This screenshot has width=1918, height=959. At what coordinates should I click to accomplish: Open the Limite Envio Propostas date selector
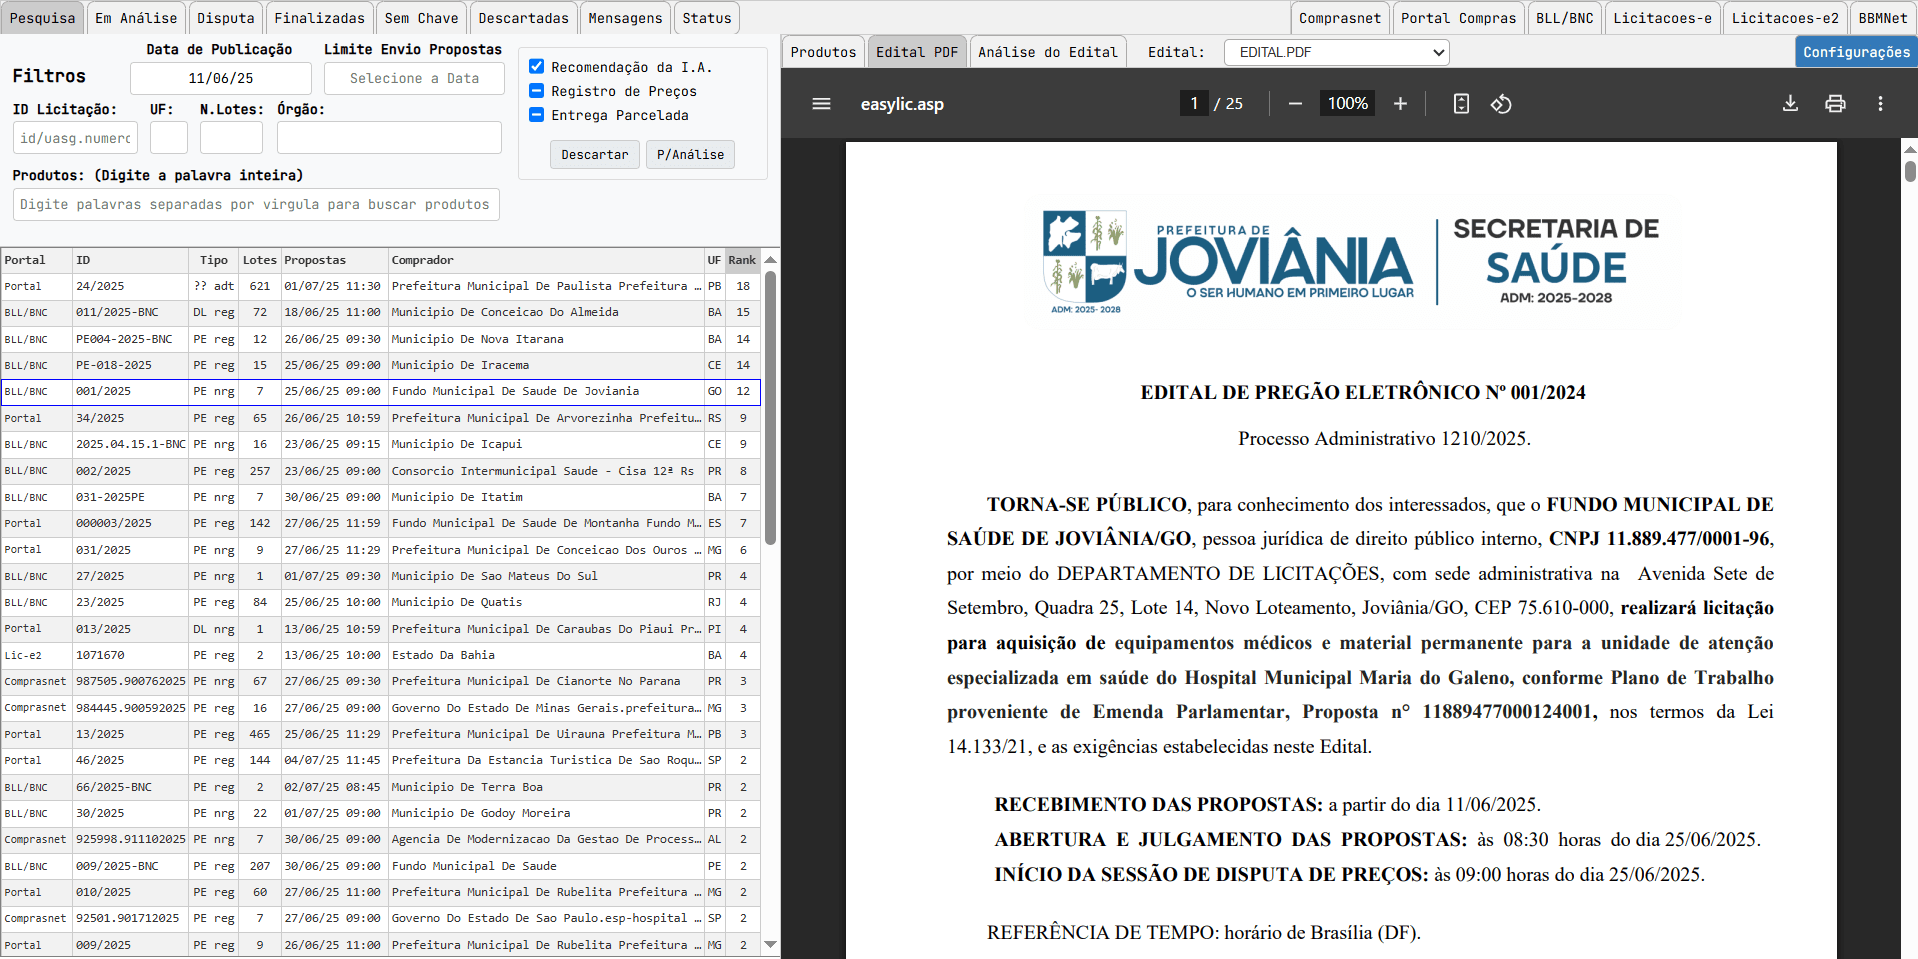pyautogui.click(x=414, y=78)
